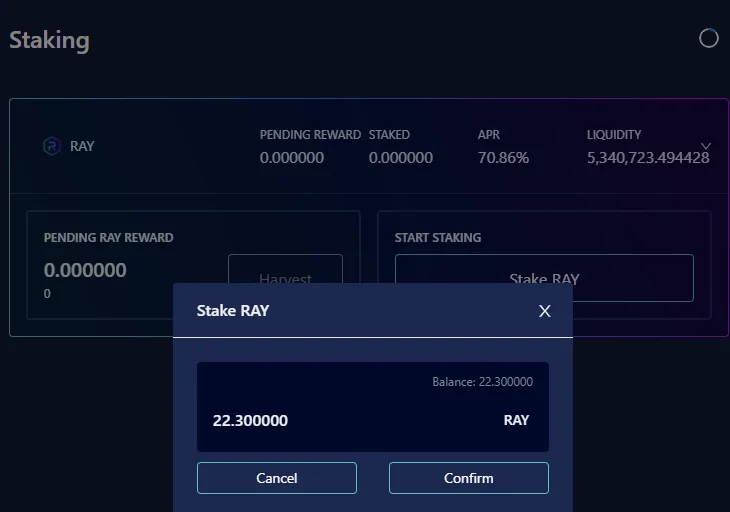
Task: Close the Stake RAY dialog
Action: pyautogui.click(x=544, y=311)
